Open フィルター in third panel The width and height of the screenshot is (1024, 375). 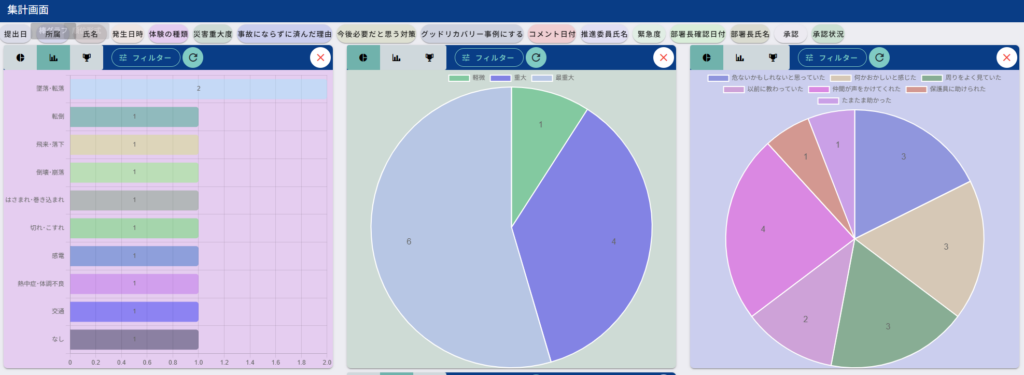(832, 57)
